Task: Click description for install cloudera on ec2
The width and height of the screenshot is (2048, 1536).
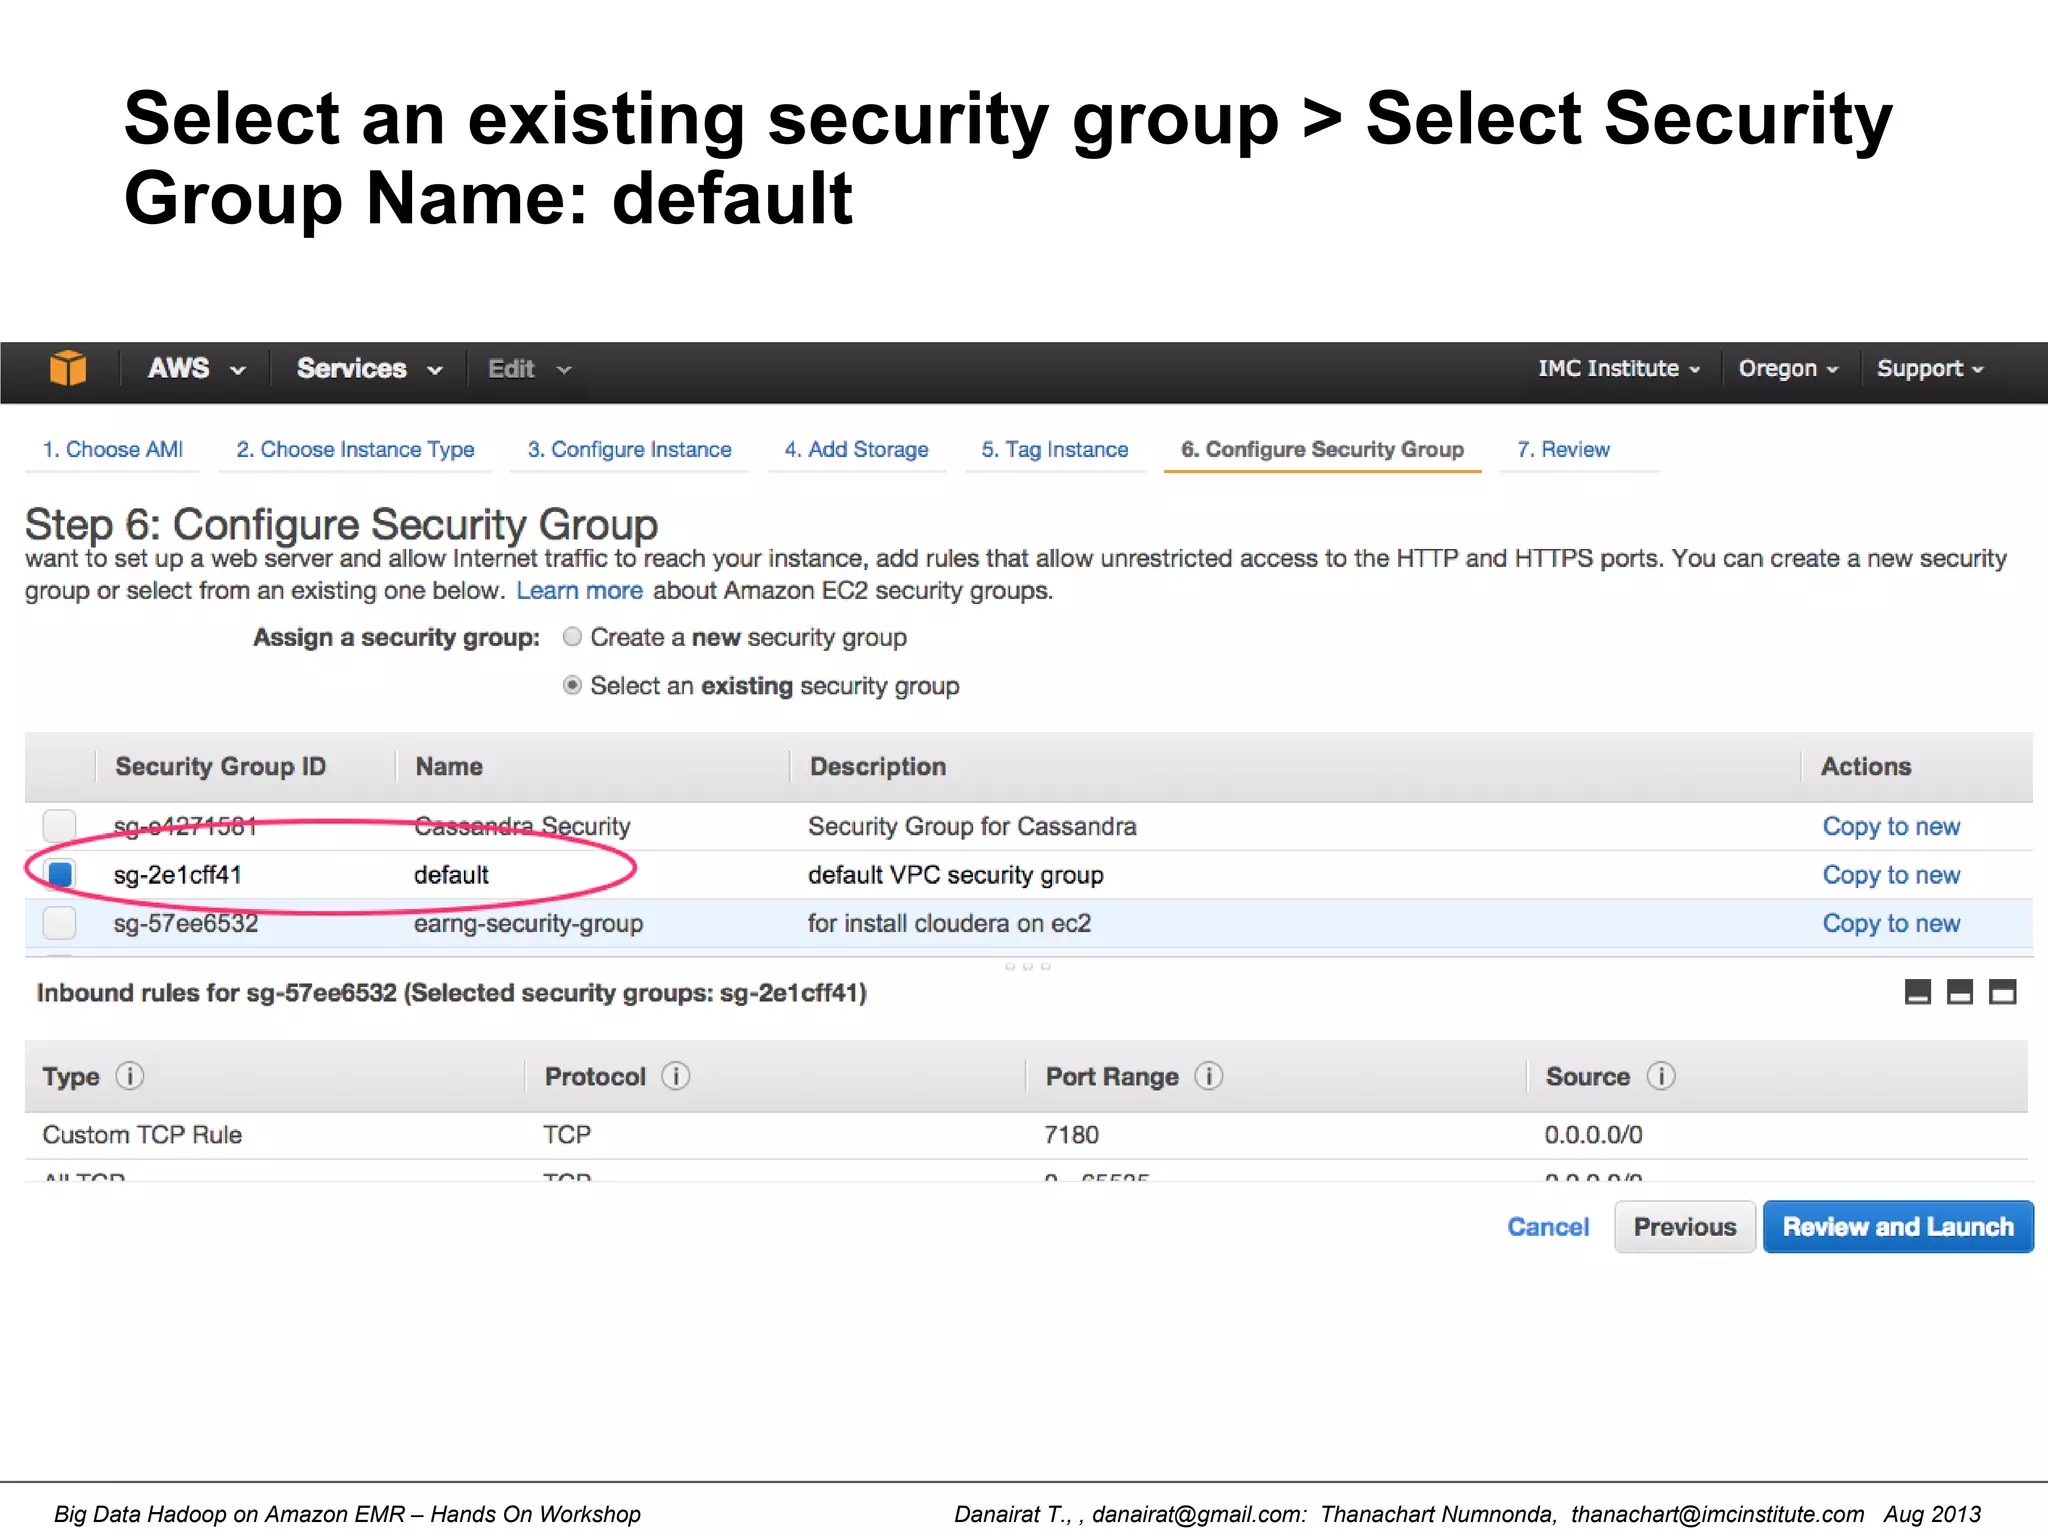Action: coord(949,923)
